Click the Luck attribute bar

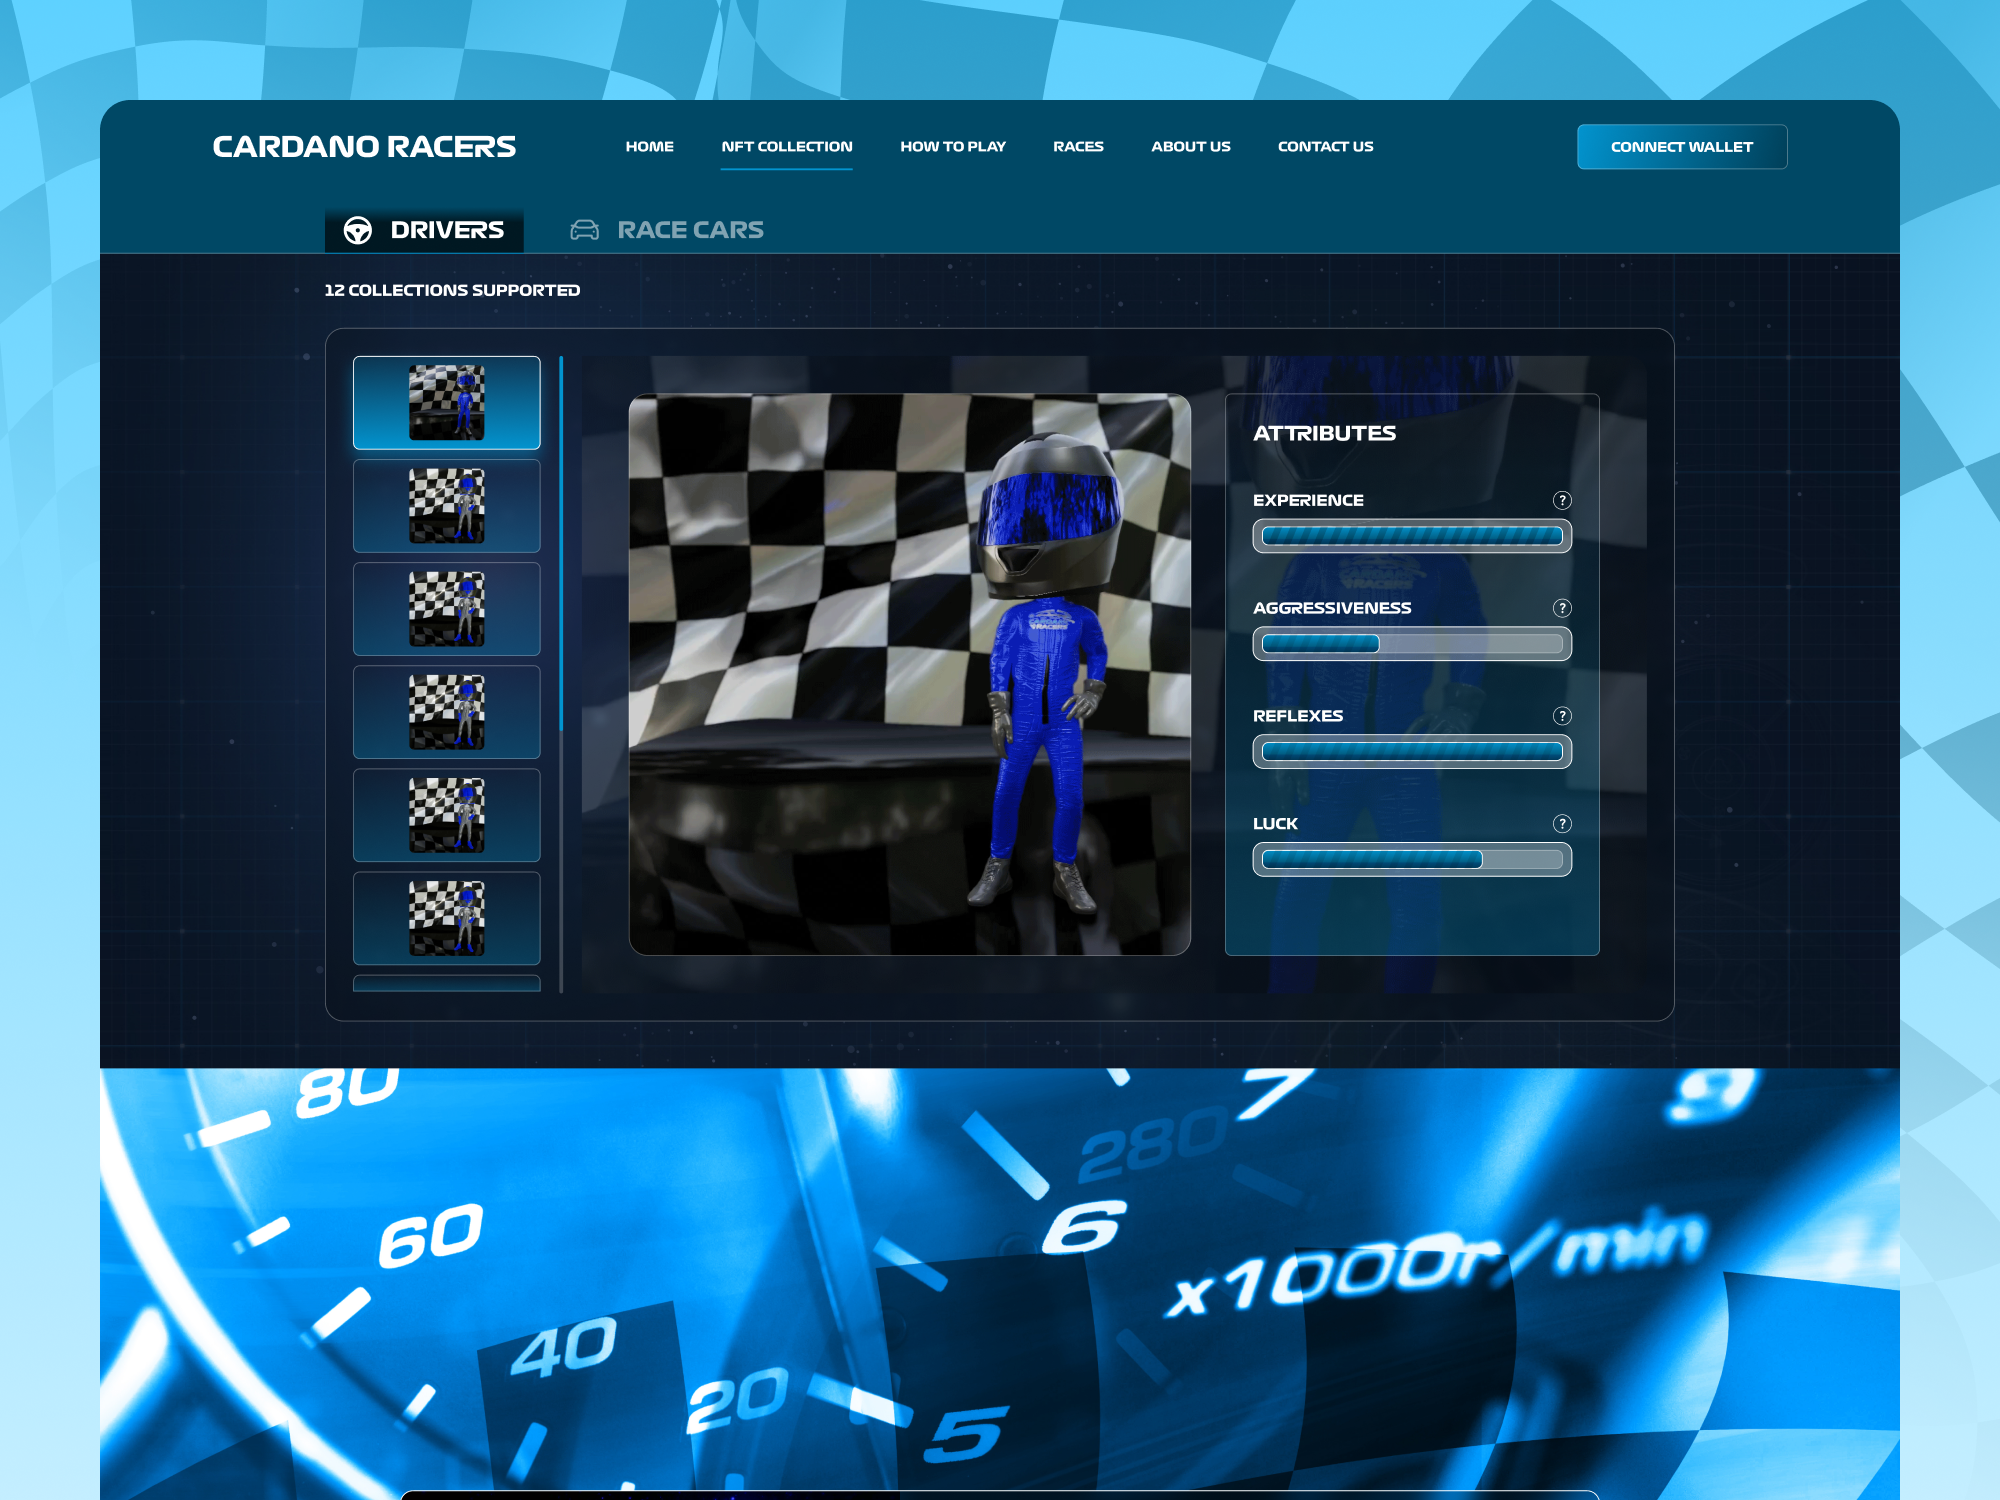pos(1411,860)
